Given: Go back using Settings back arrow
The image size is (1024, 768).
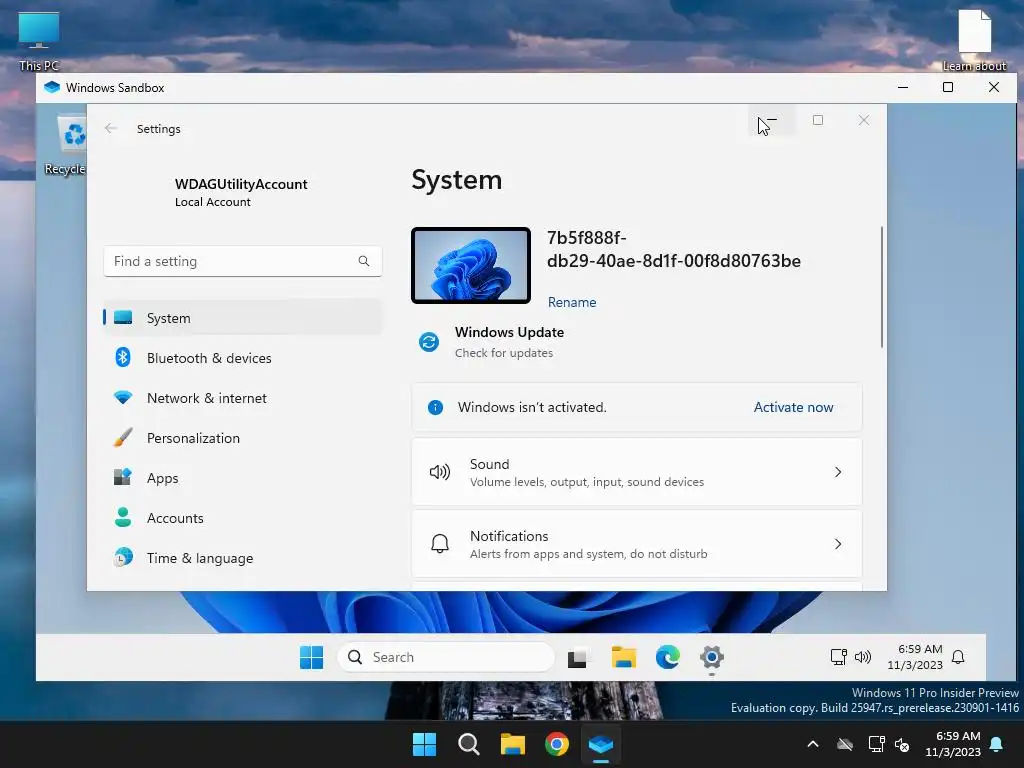Looking at the screenshot, I should click(x=110, y=129).
